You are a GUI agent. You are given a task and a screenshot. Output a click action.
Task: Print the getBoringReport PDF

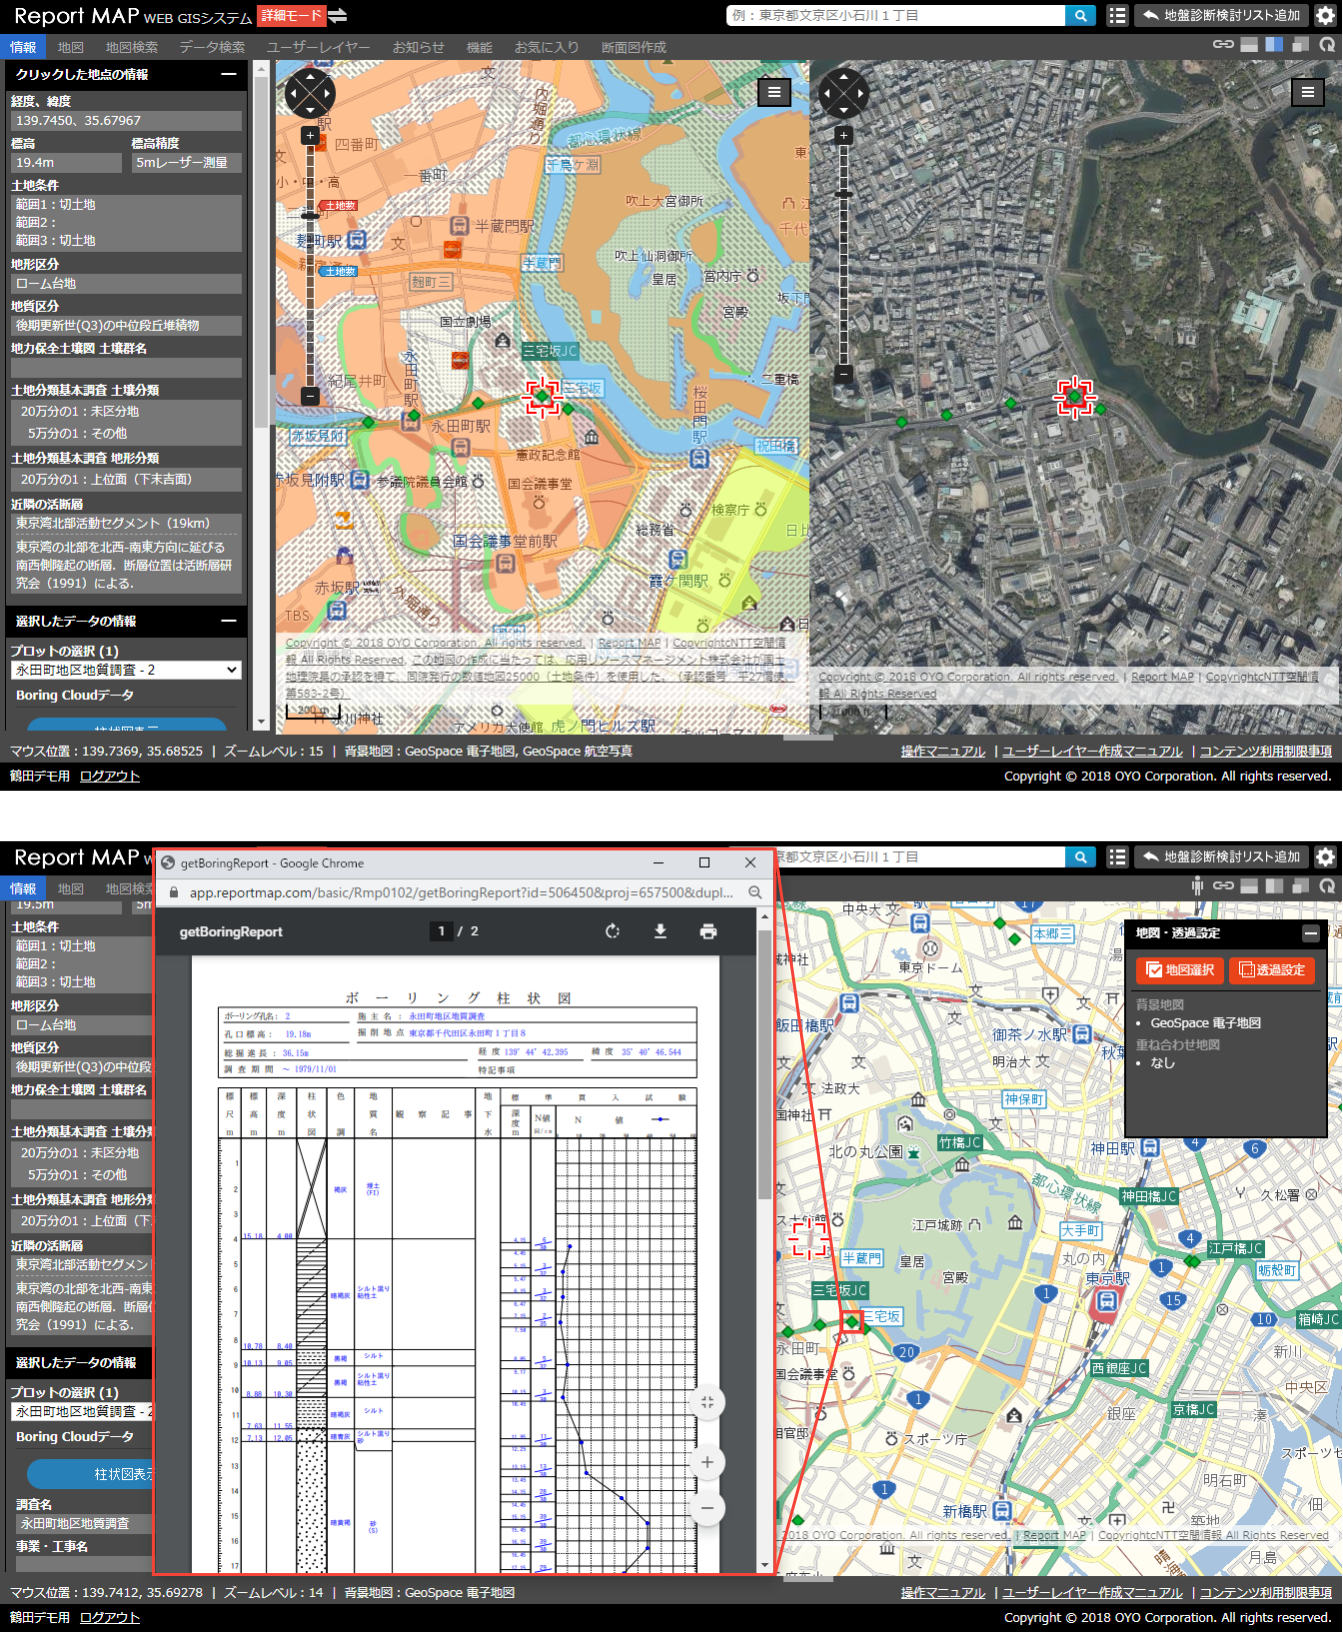point(708,931)
